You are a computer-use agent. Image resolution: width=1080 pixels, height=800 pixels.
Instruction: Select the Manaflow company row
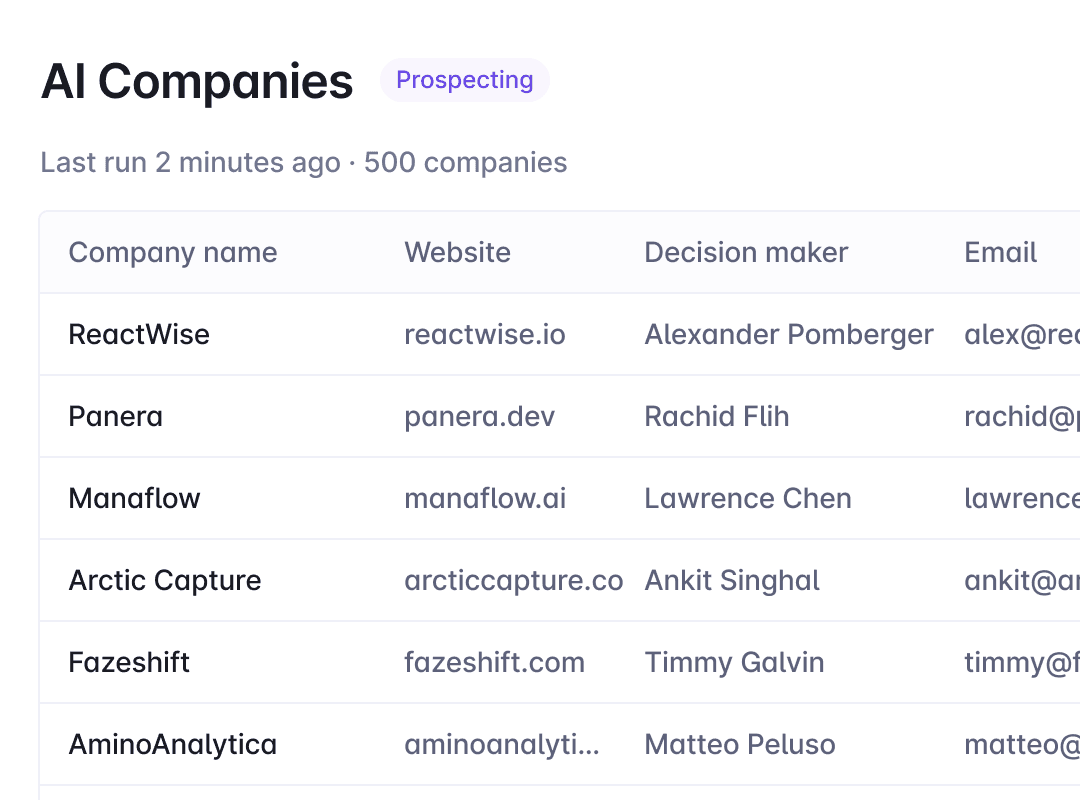(x=134, y=498)
